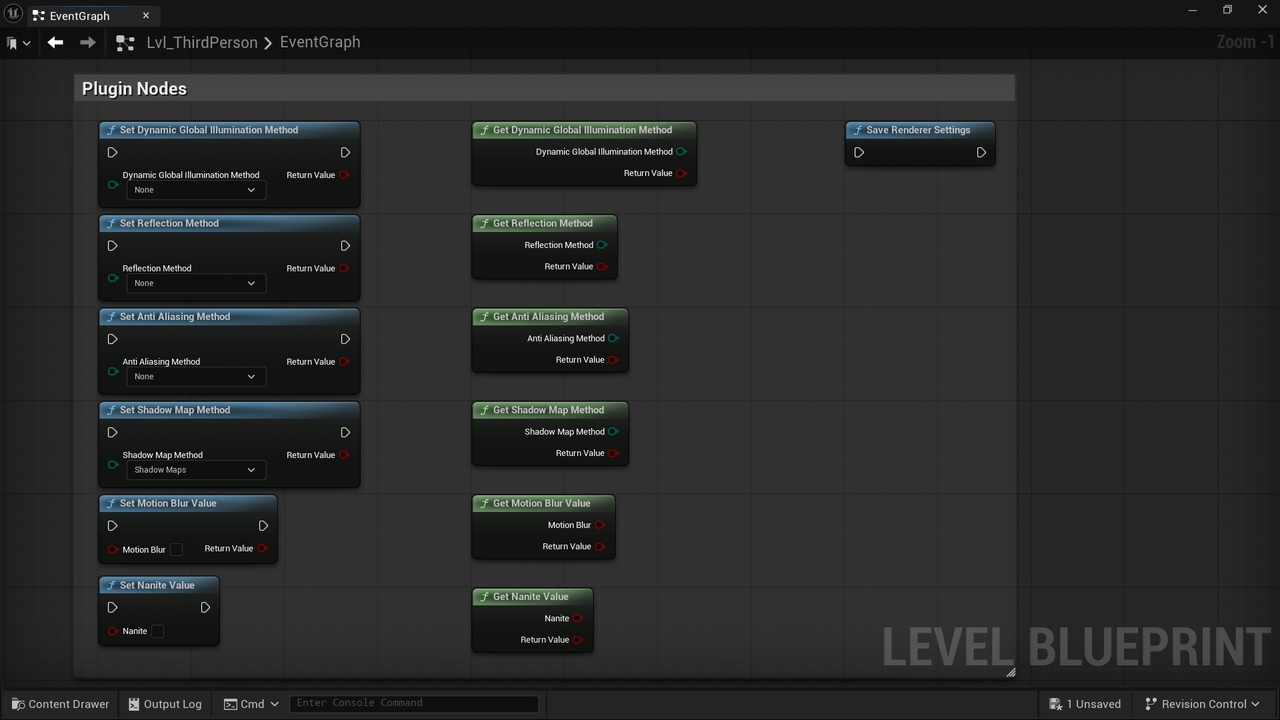Click exec output pin on Set Nanite Value node
The width and height of the screenshot is (1280, 720).
pos(205,608)
